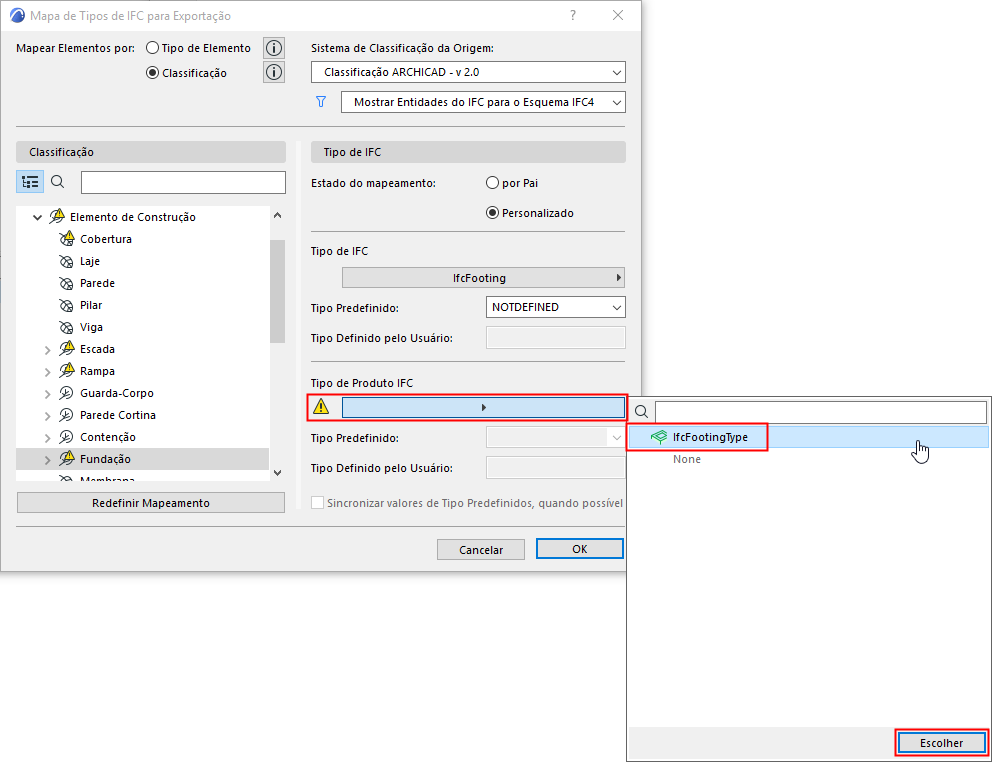Viewport: 992px width, 762px height.
Task: Click the Cobertura row icon
Action: (x=66, y=239)
